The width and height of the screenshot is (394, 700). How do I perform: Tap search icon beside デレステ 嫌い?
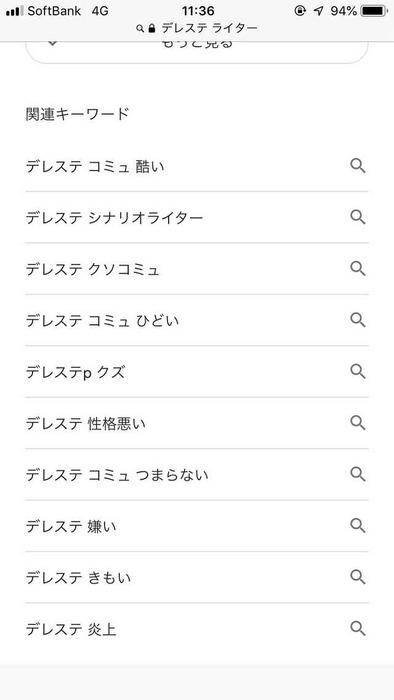tap(357, 526)
